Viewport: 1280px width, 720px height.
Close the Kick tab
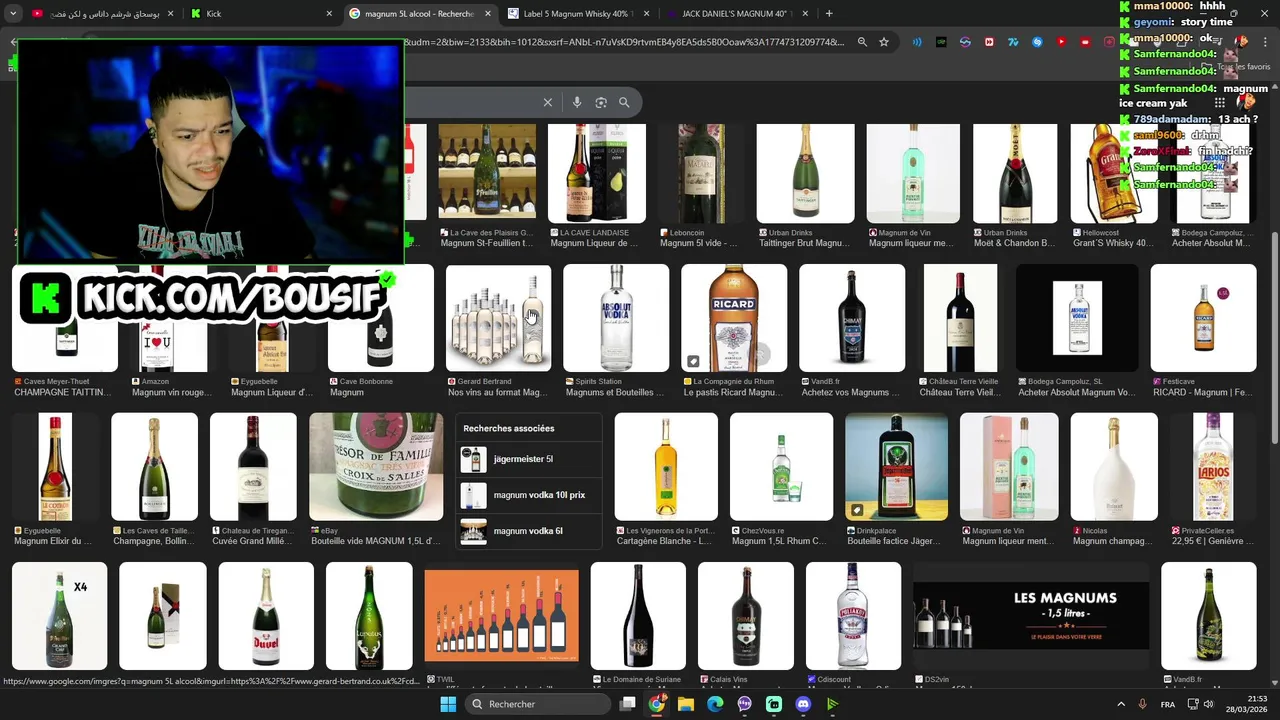[x=329, y=14]
